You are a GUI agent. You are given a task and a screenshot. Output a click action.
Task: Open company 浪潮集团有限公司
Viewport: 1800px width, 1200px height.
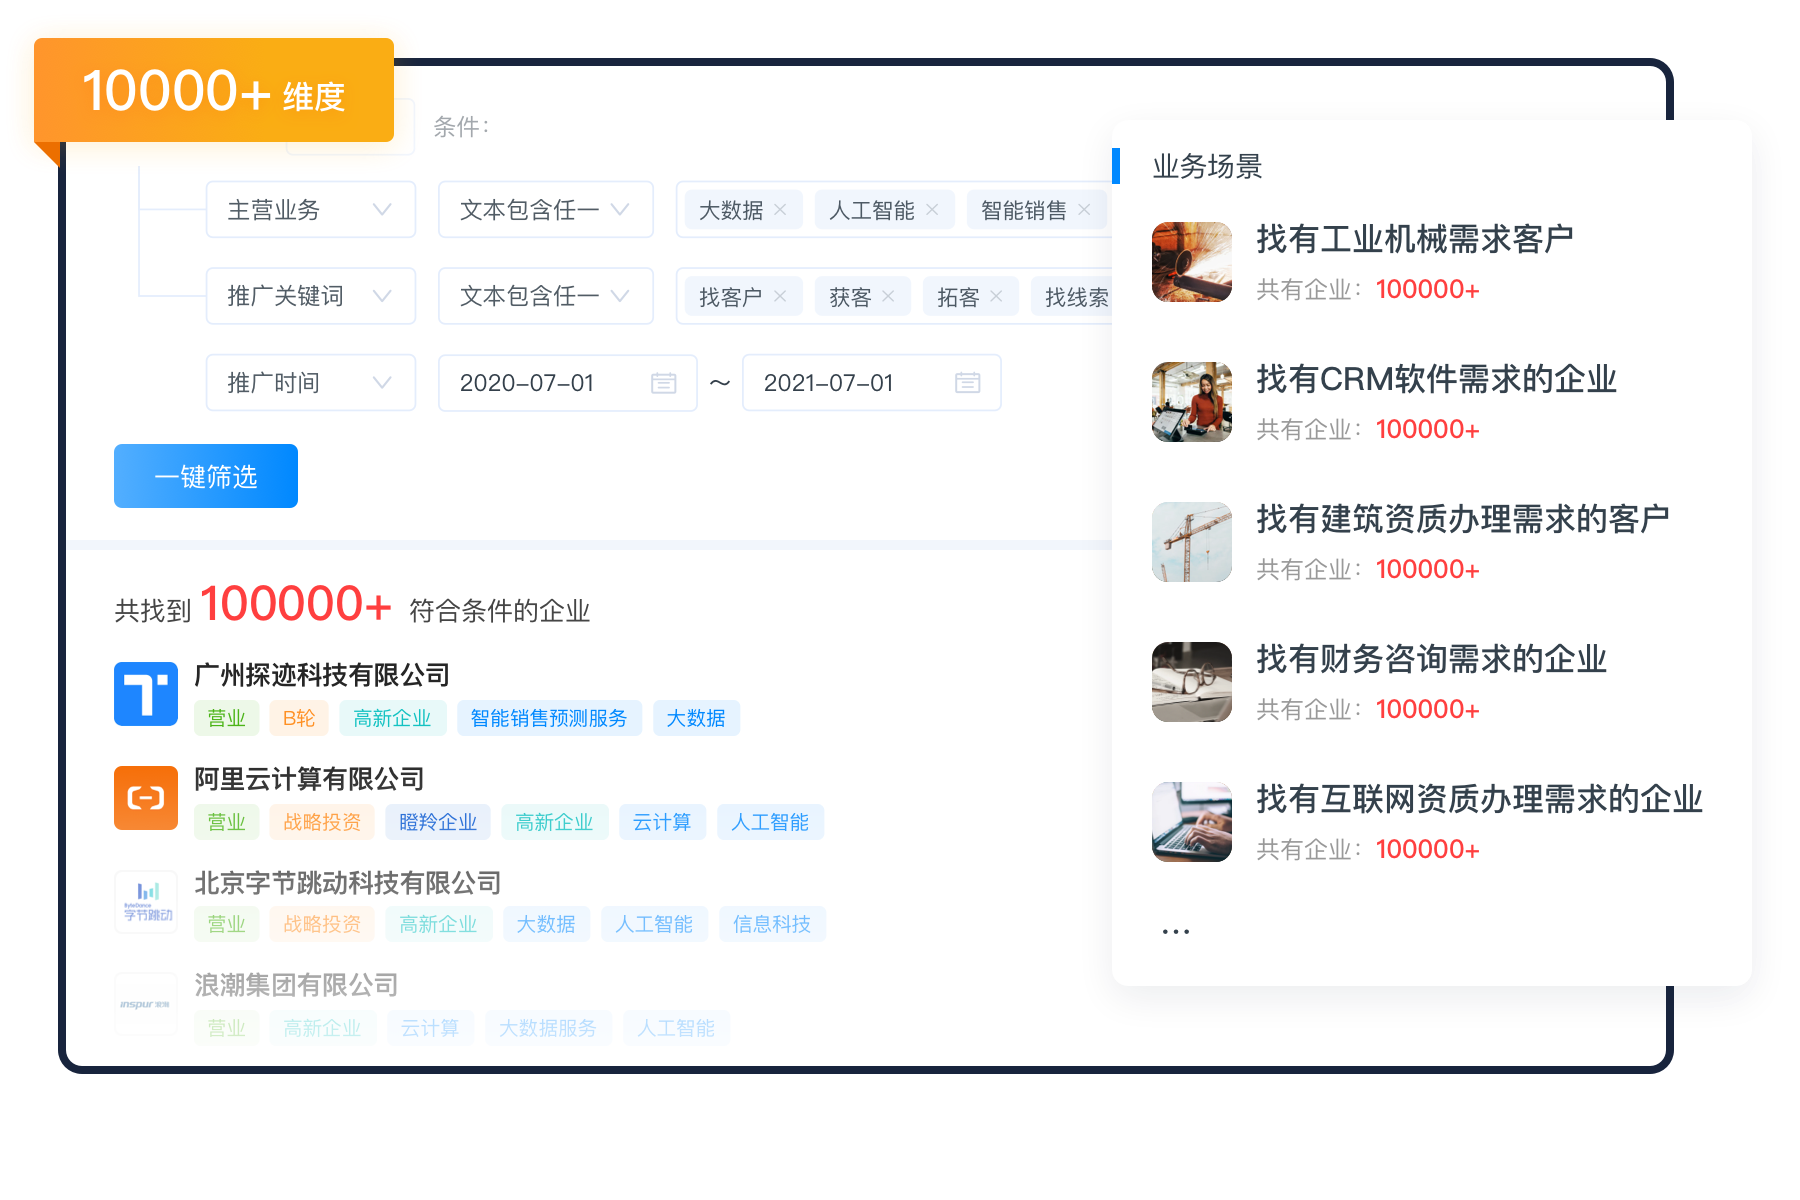[x=296, y=986]
